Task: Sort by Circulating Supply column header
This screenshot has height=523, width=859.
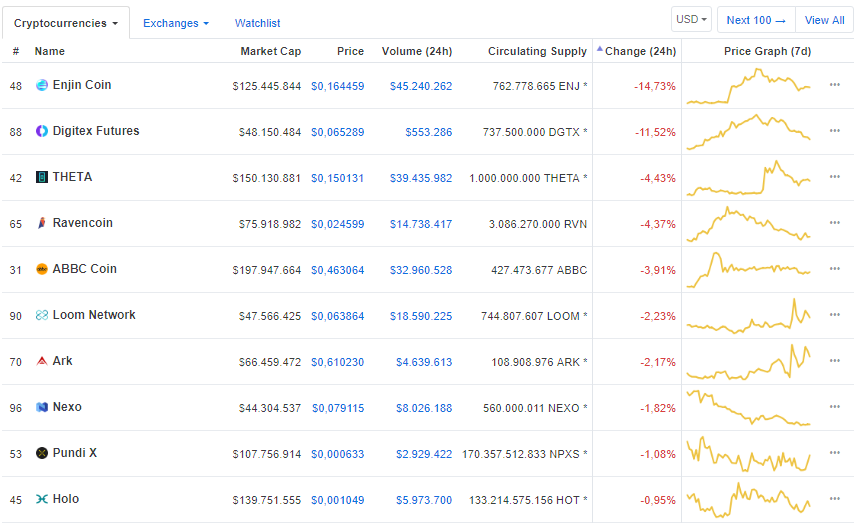Action: [537, 51]
